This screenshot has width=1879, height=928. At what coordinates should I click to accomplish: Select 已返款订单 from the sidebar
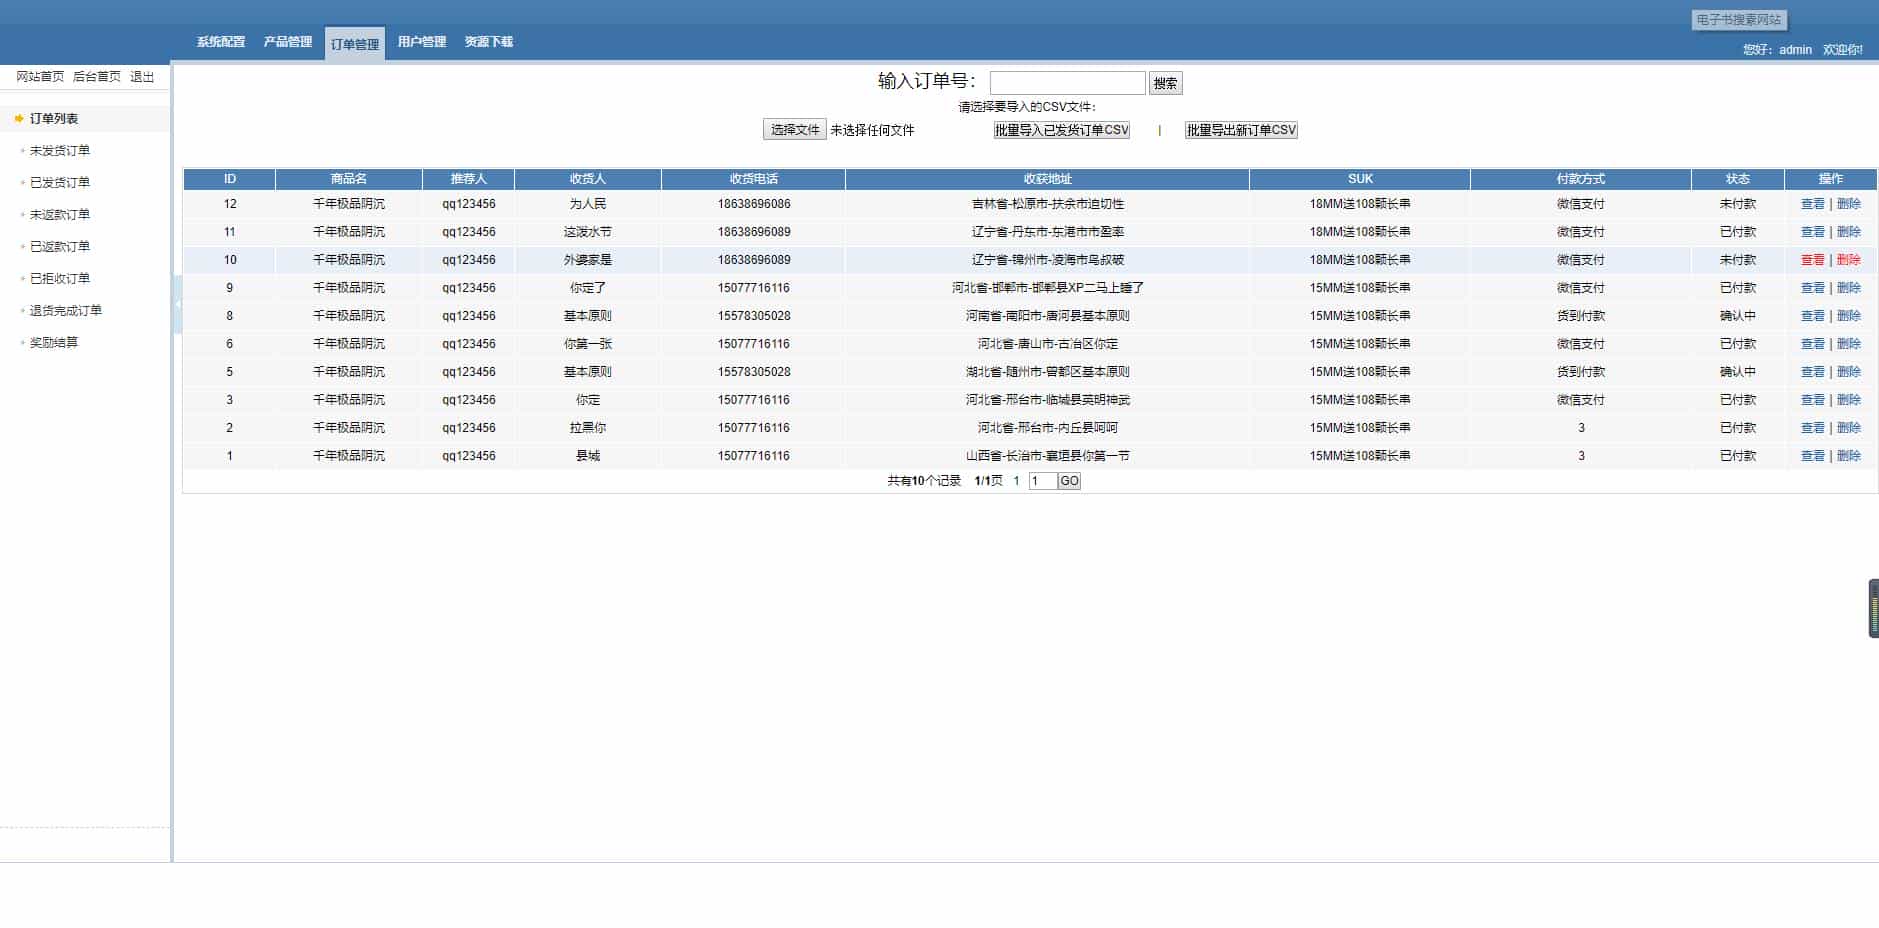[x=60, y=247]
